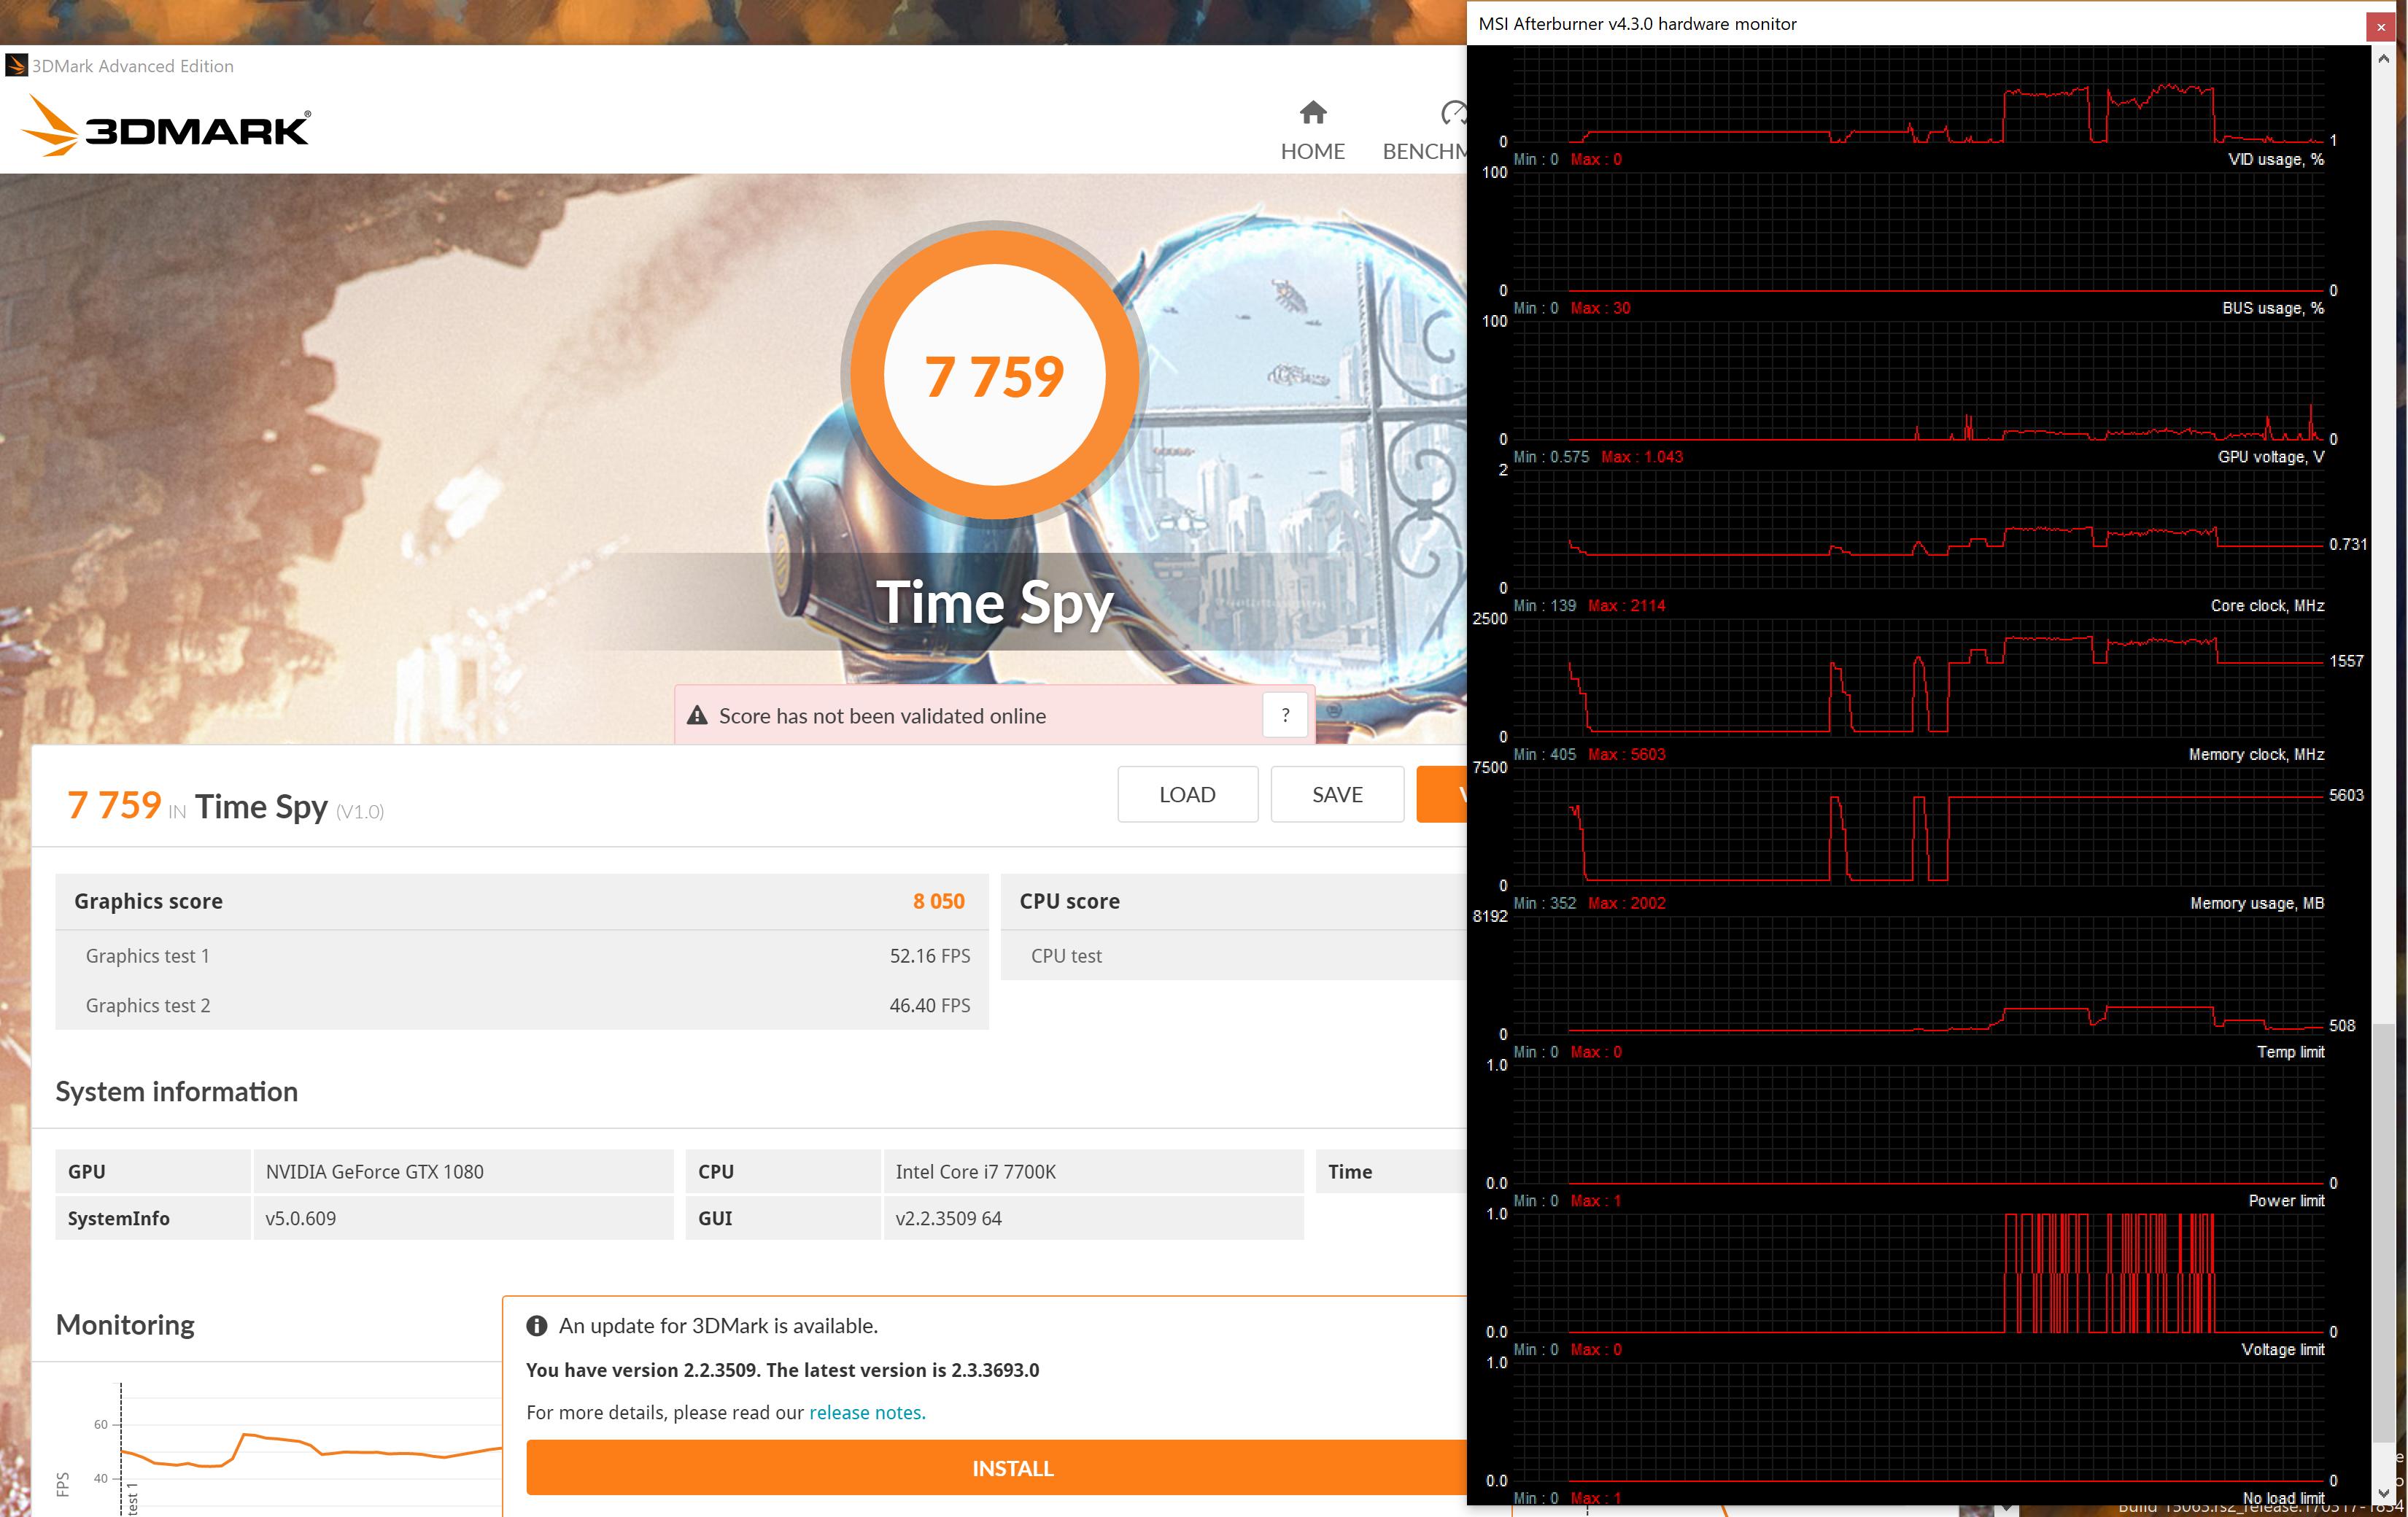This screenshot has width=2408, height=1517.
Task: Close the MSI Afterburner hardware monitor
Action: (2380, 26)
